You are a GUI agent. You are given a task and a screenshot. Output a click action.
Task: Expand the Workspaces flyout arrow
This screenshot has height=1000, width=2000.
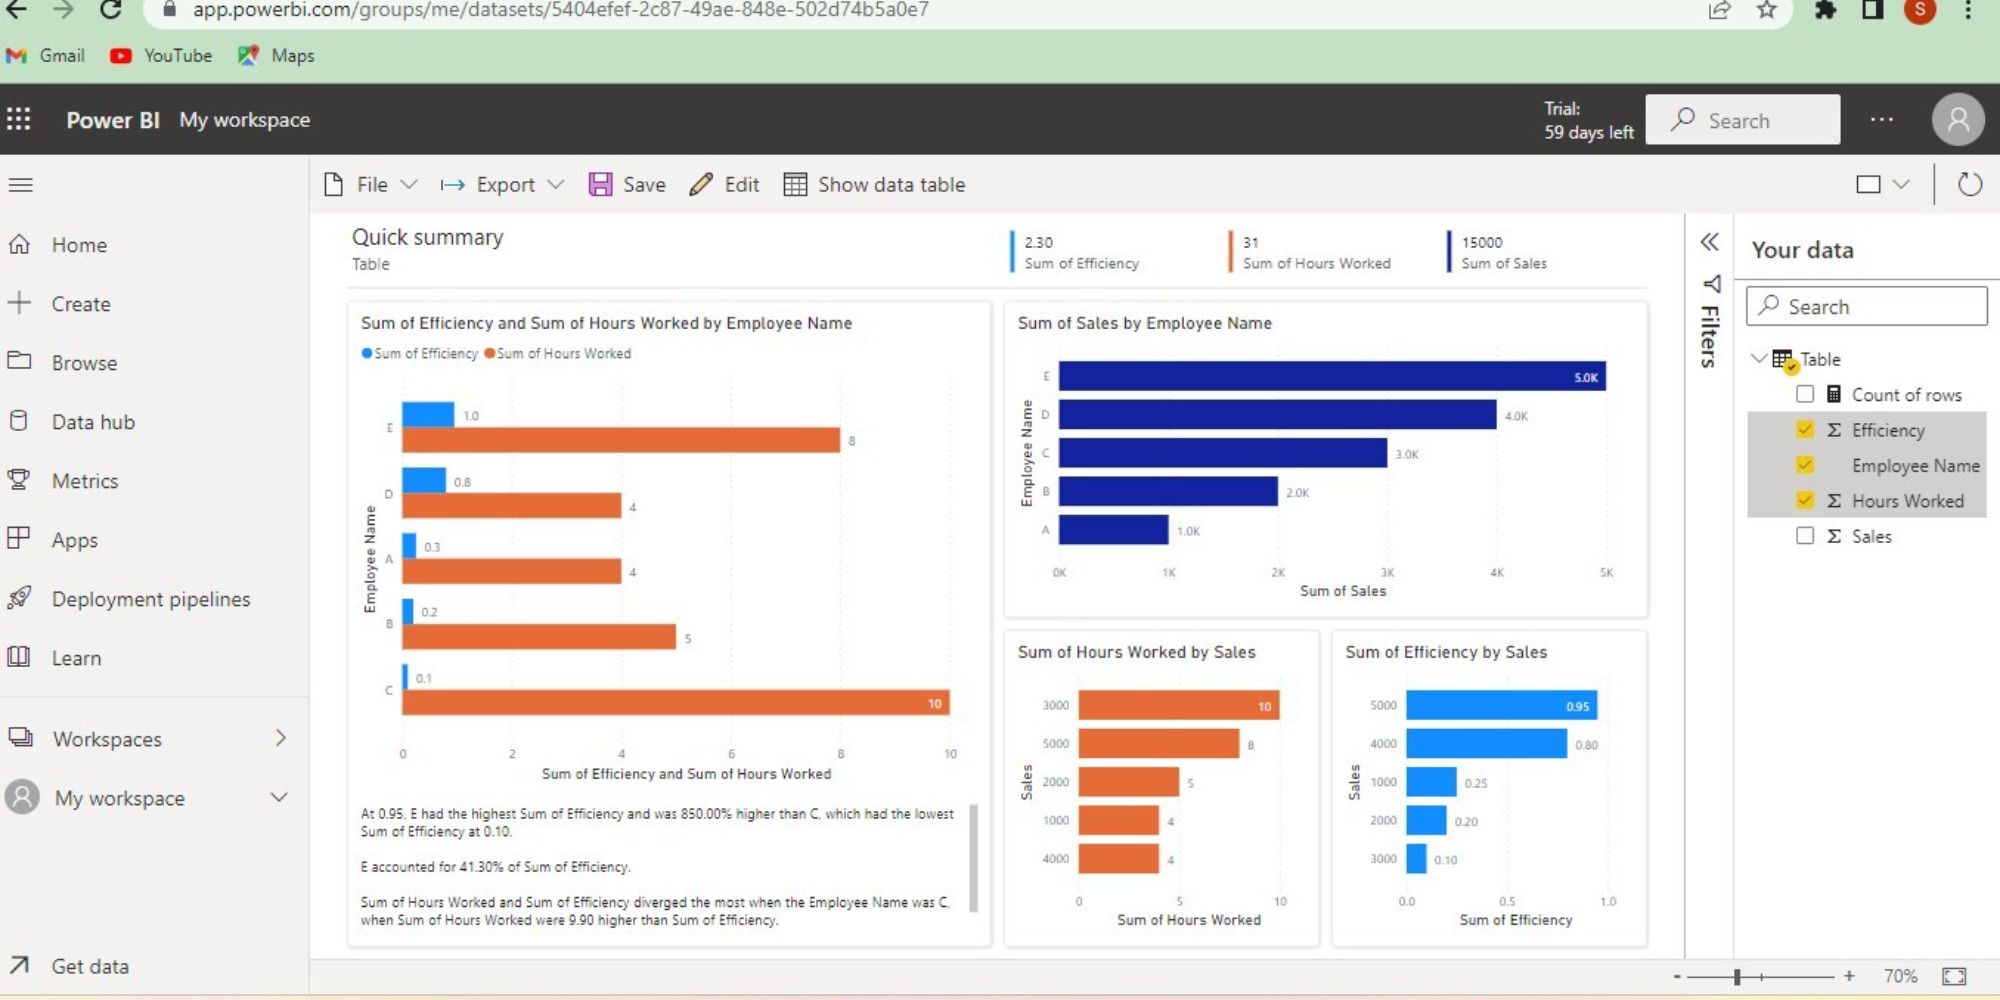point(281,738)
